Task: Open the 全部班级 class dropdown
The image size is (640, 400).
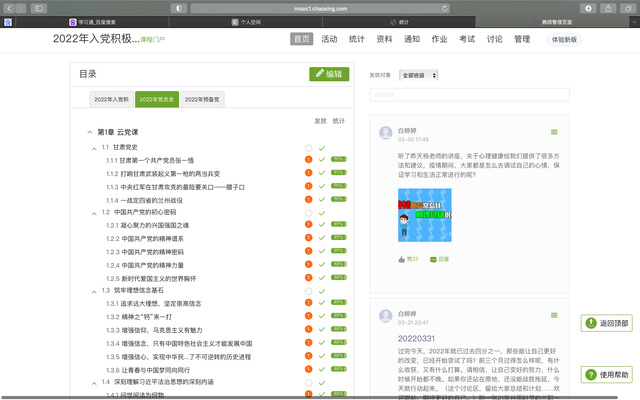Action: pos(418,75)
